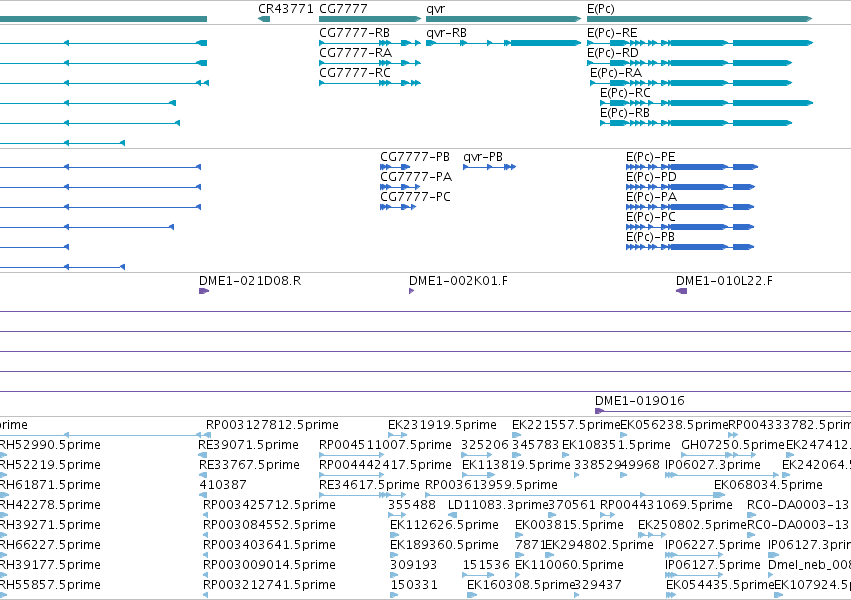Click the CG7777 gene bar
The width and height of the screenshot is (851, 600).
pyautogui.click(x=370, y=19)
